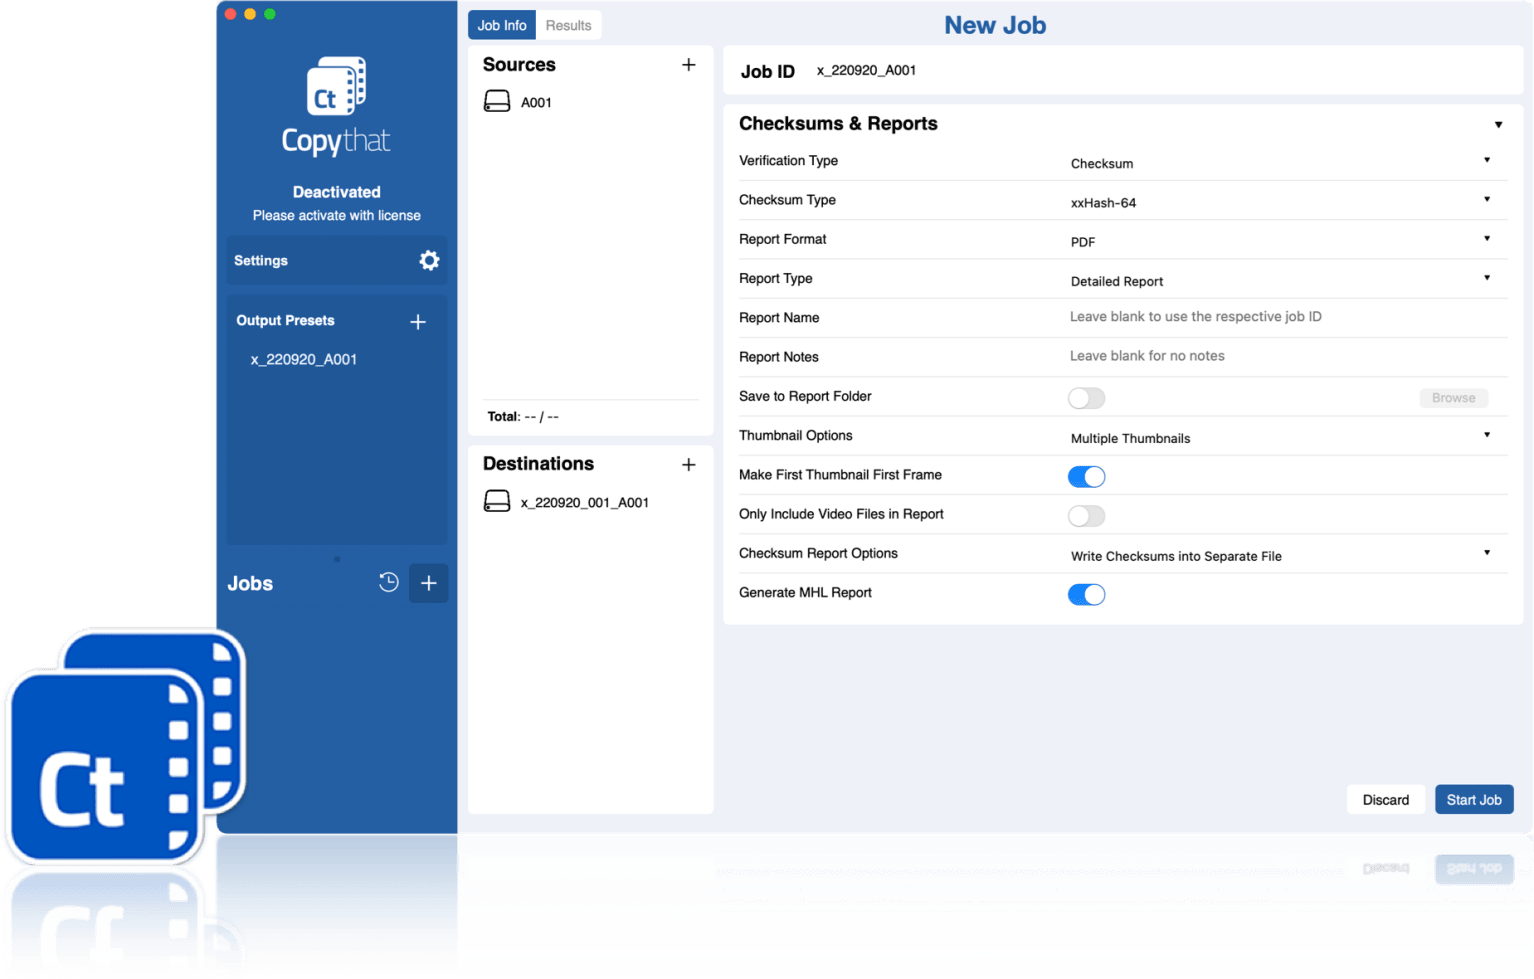Click the Discard button

point(1385,800)
